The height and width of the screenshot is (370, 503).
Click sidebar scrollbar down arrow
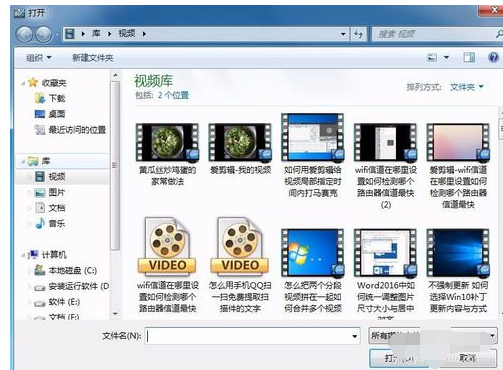pyautogui.click(x=115, y=313)
